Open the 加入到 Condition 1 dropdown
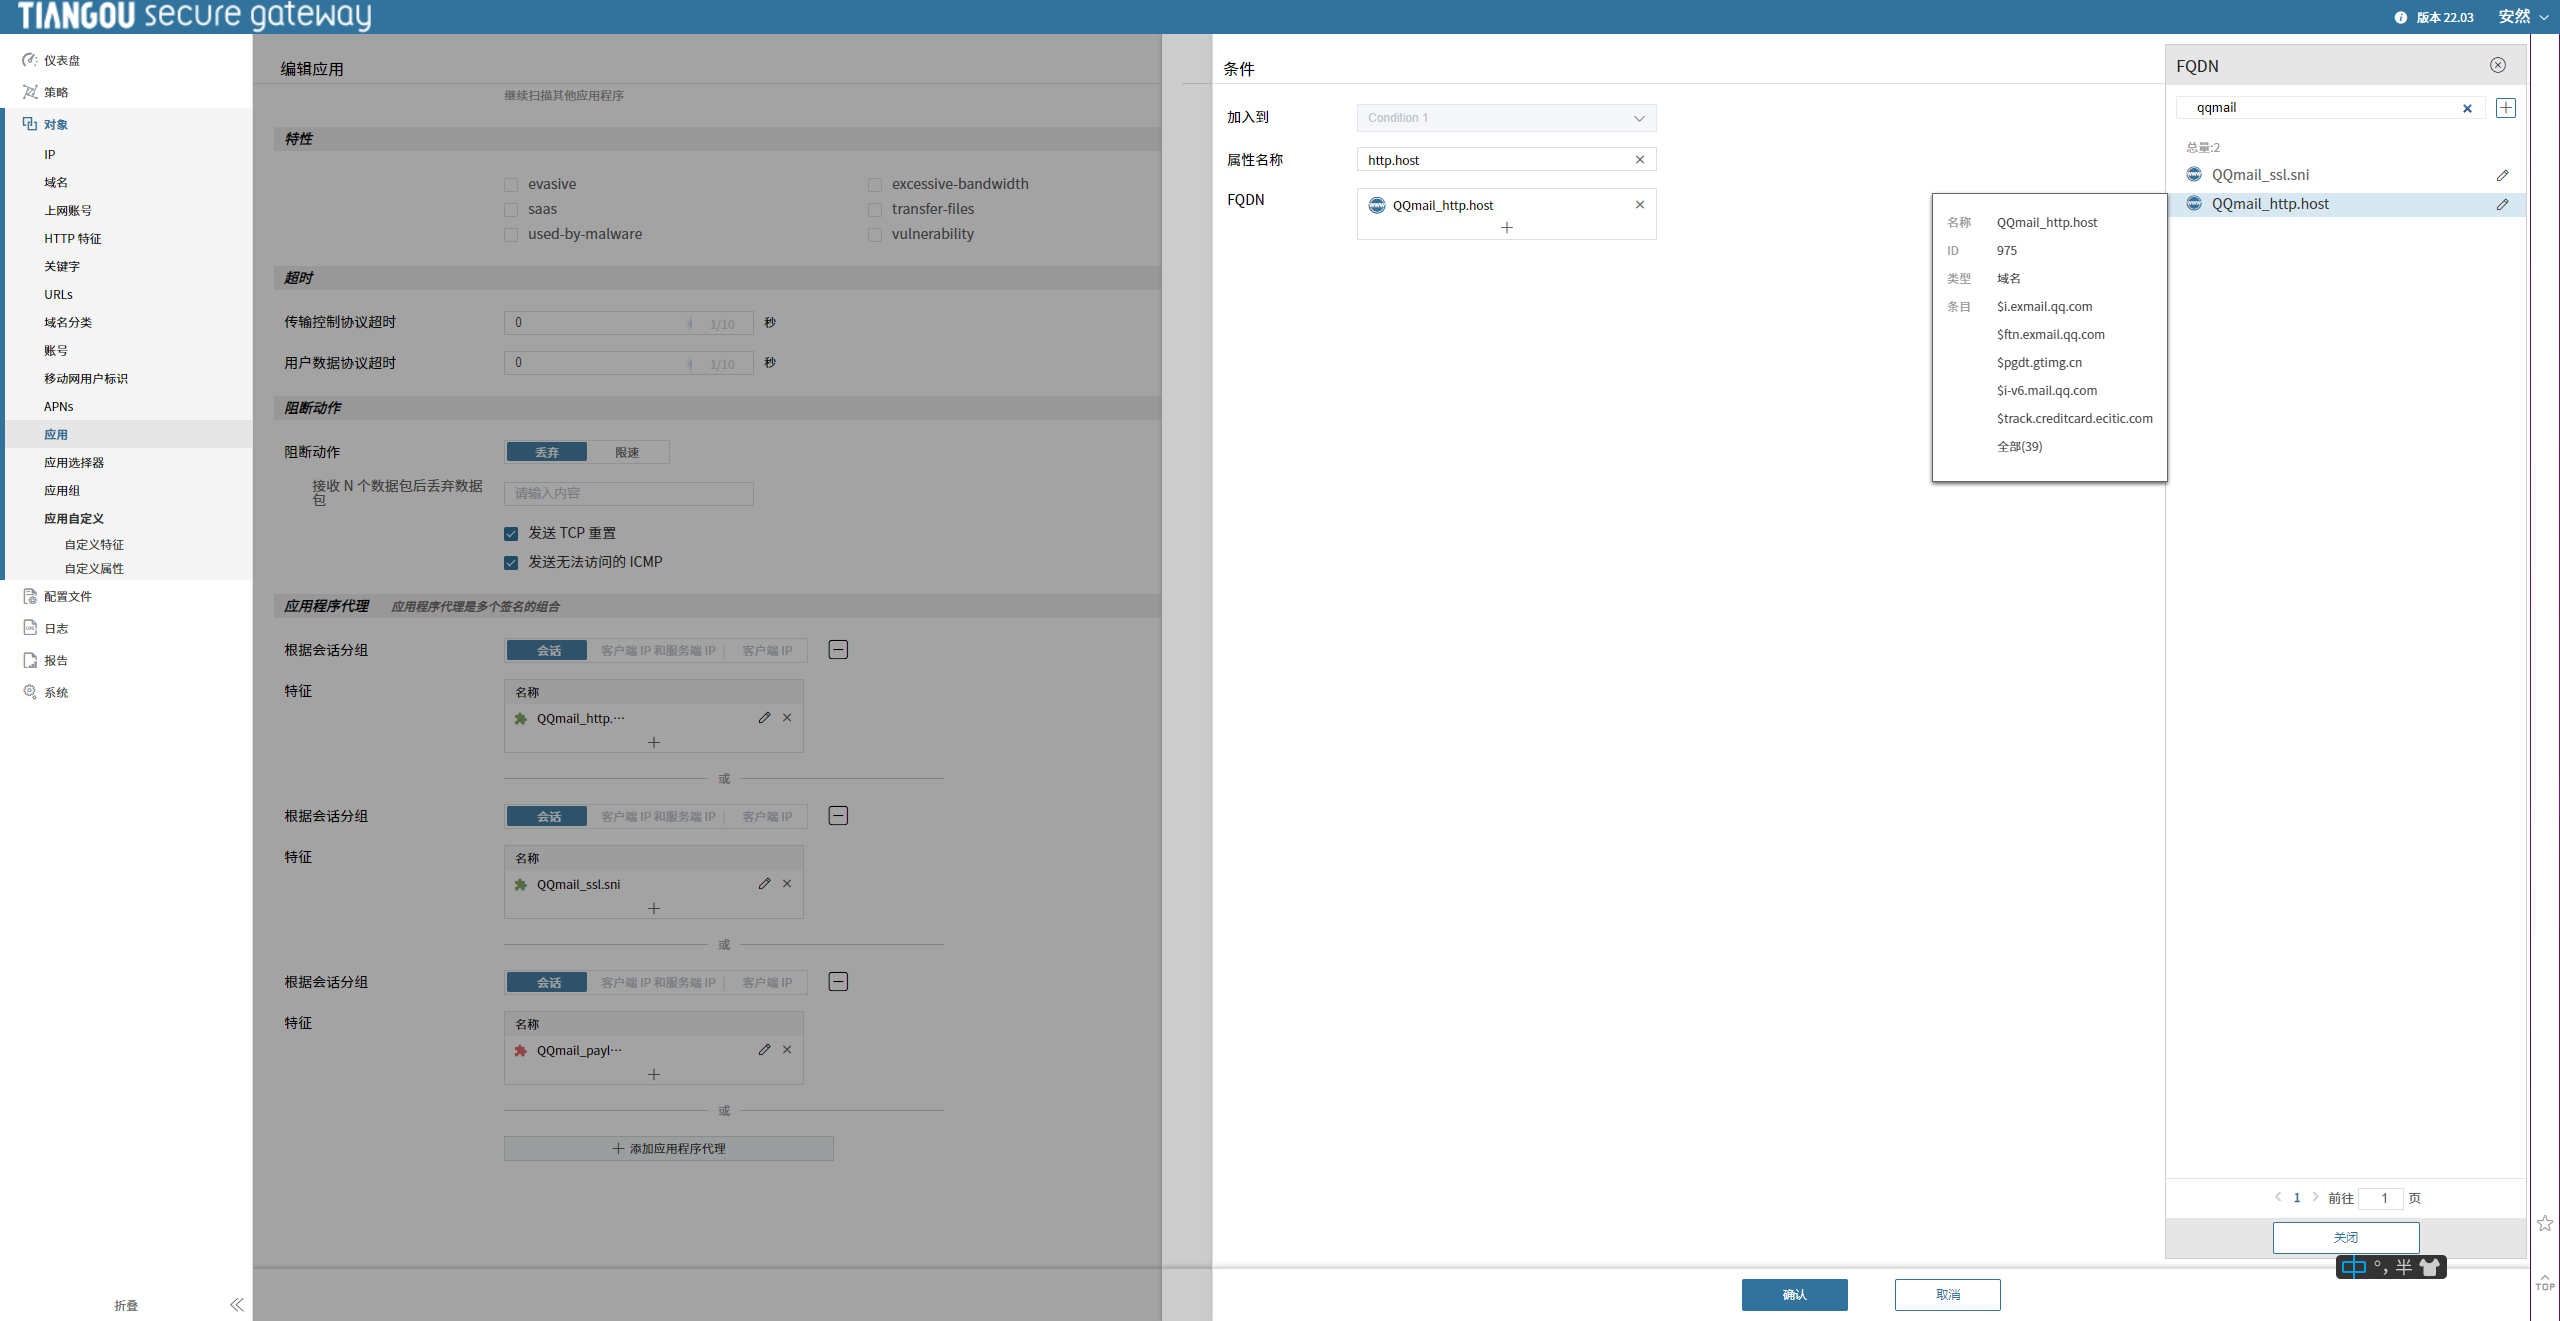The height and width of the screenshot is (1321, 2560). click(x=1506, y=118)
